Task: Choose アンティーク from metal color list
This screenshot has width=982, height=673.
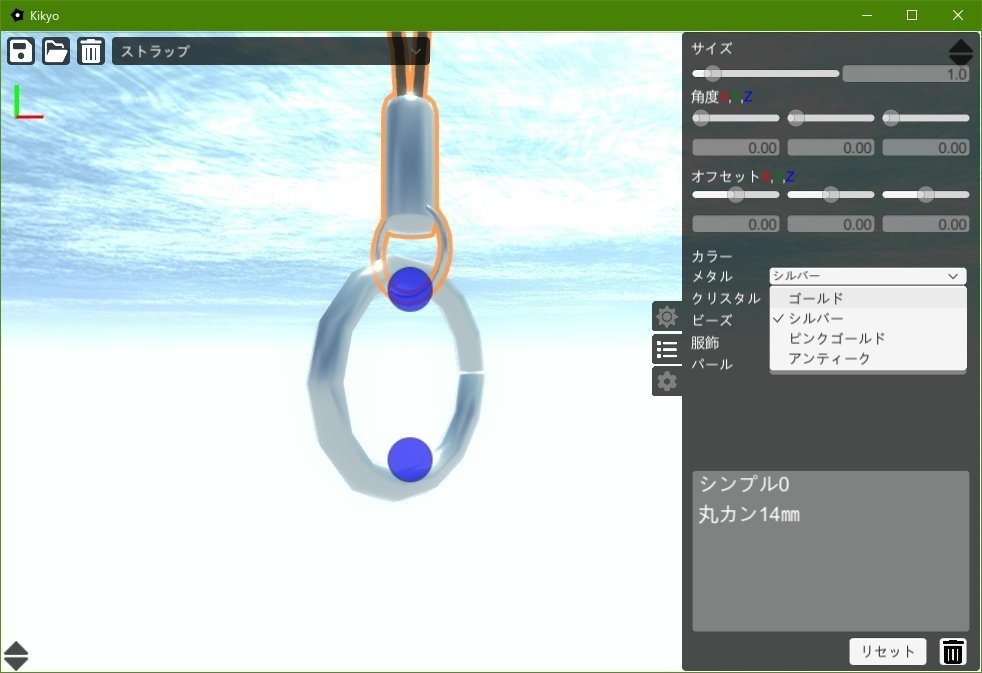Action: (x=868, y=358)
